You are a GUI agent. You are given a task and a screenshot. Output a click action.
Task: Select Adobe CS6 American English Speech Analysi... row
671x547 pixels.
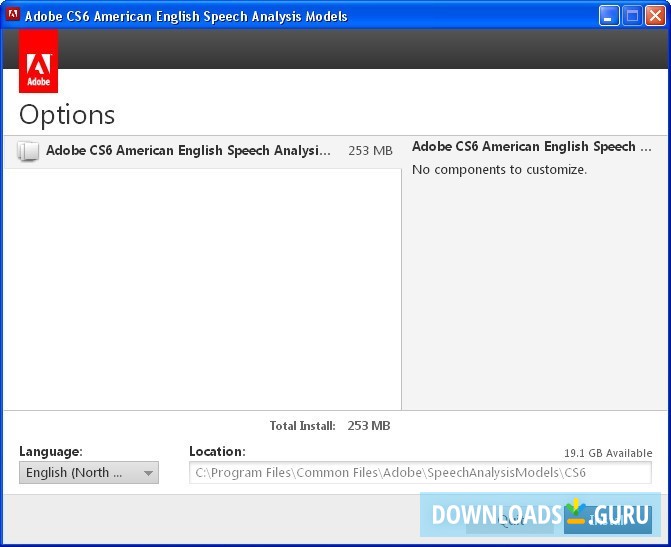202,151
